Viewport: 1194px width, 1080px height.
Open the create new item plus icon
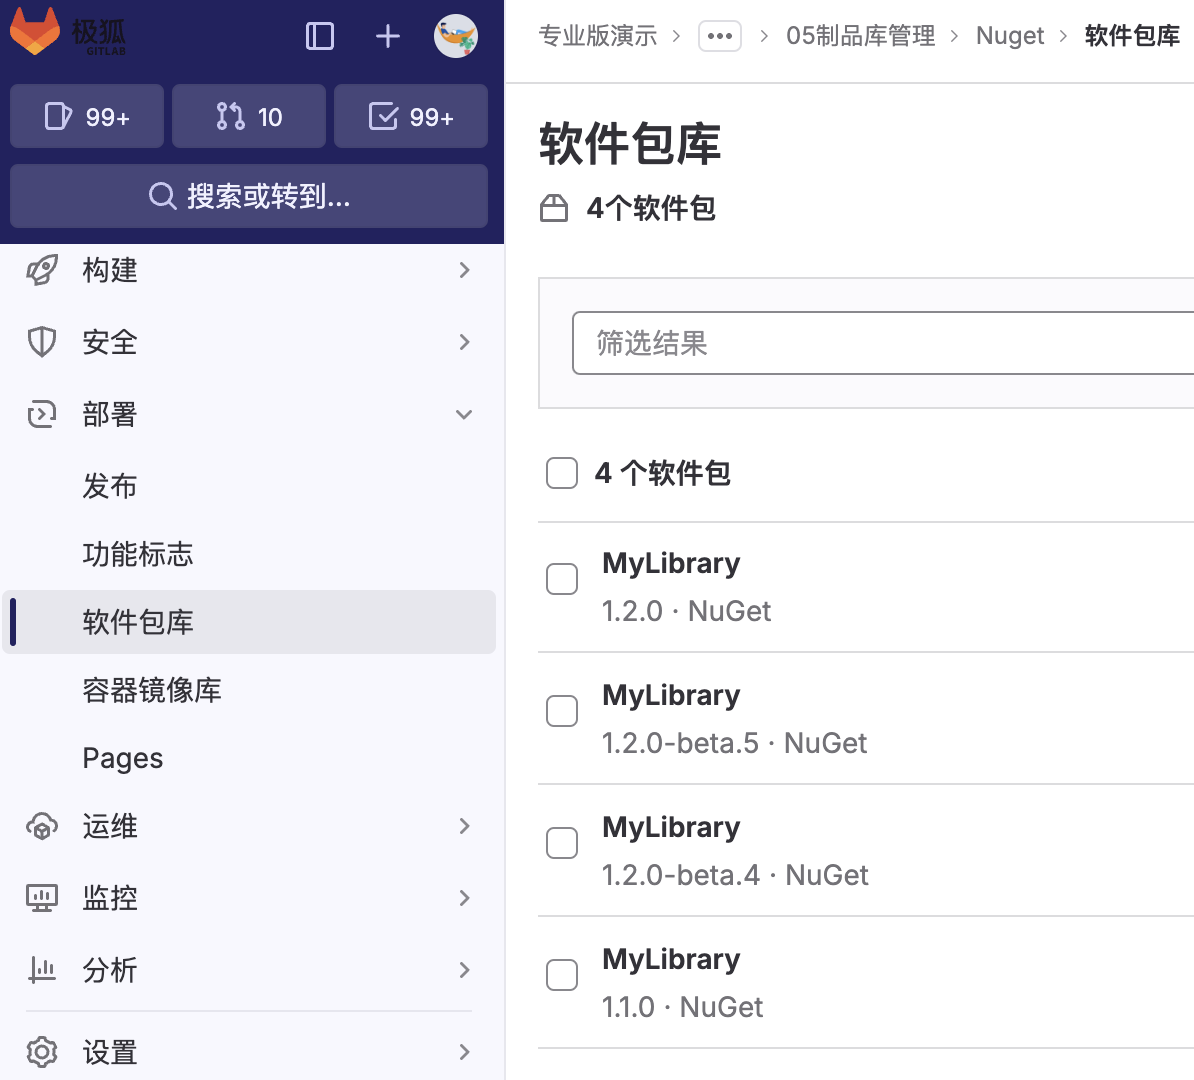coord(387,35)
